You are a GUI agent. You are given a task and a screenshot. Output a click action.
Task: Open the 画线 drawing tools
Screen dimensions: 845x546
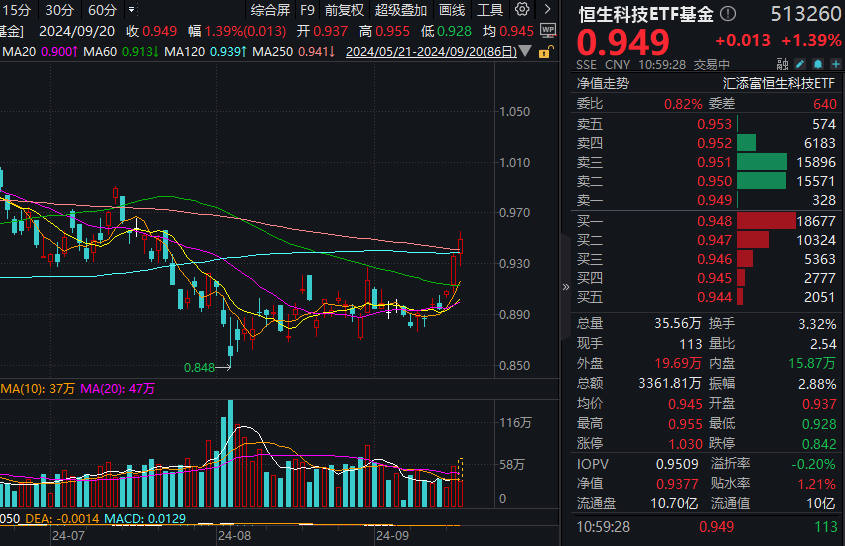click(x=452, y=10)
